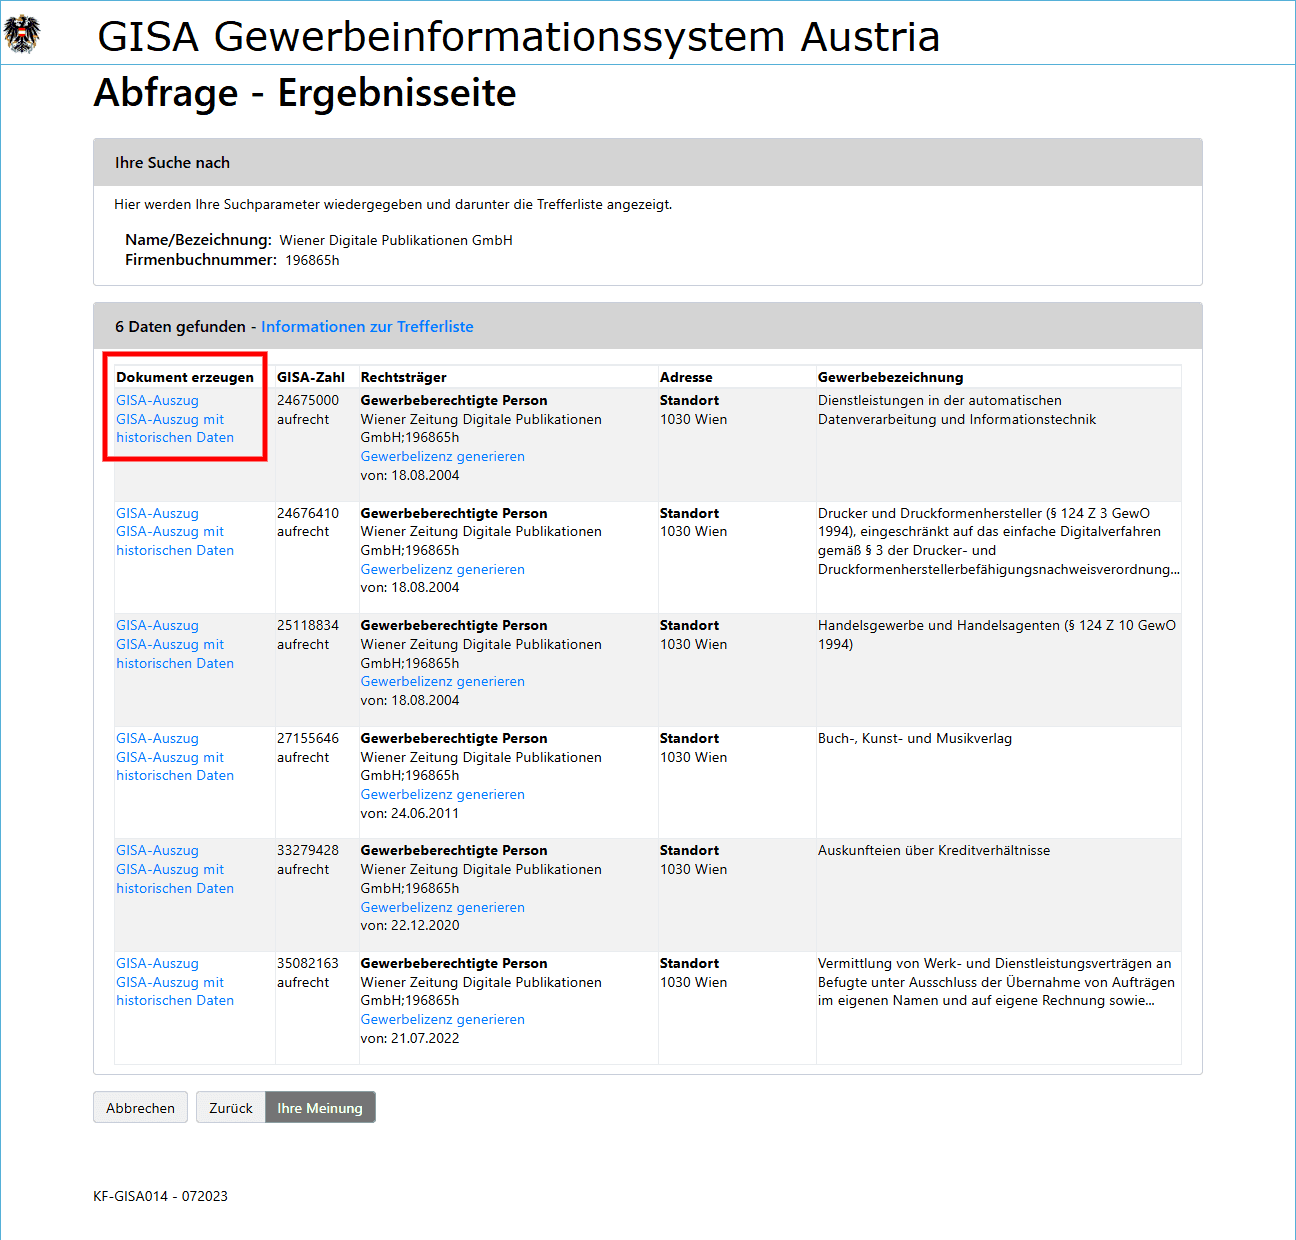Click the text Buch-, Kunst- und Musikverlag
This screenshot has width=1296, height=1240.
(x=915, y=739)
